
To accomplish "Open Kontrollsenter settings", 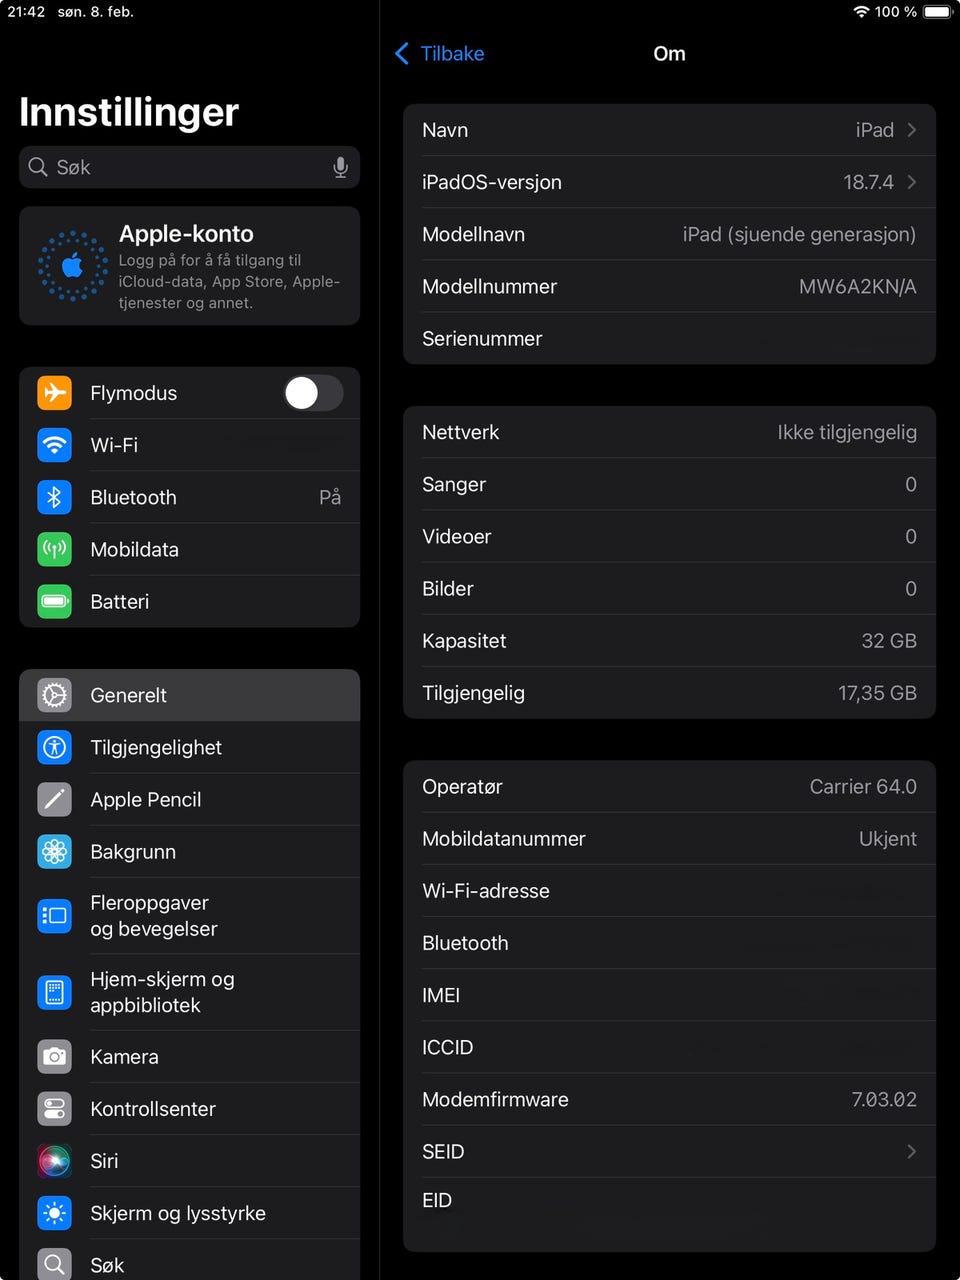I will coord(189,1108).
